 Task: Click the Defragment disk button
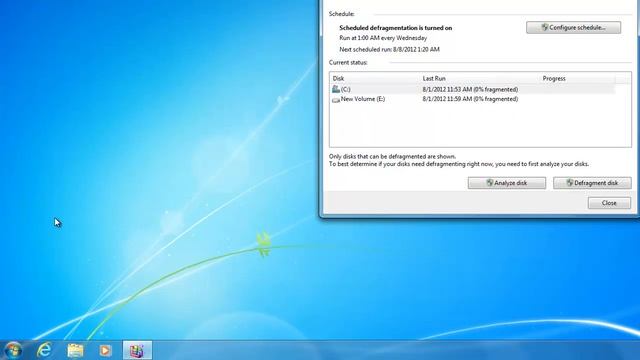(x=592, y=183)
